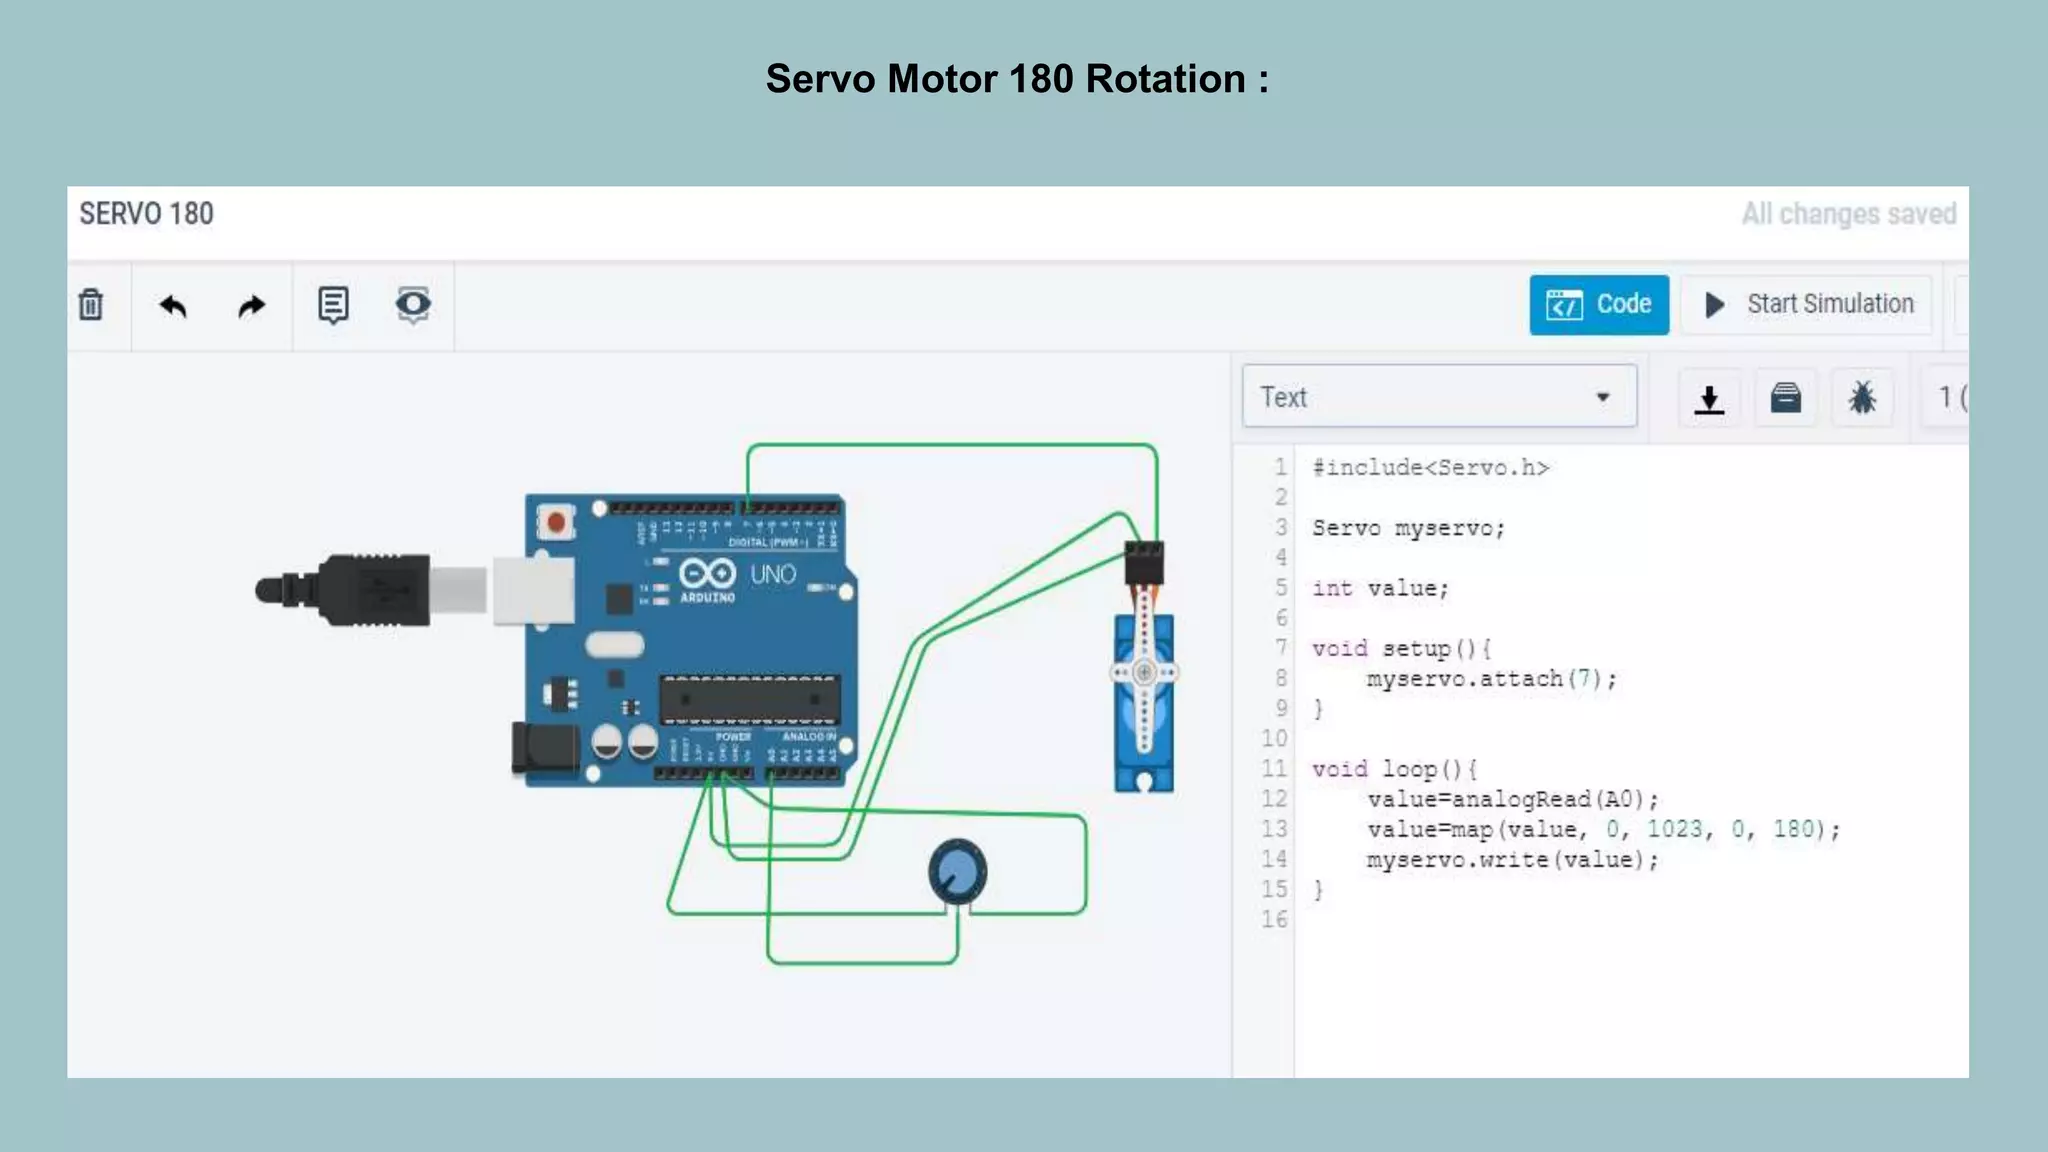Click line number 16 in the gutter
Screen dimensions: 2048x1152
(x=1274, y=919)
